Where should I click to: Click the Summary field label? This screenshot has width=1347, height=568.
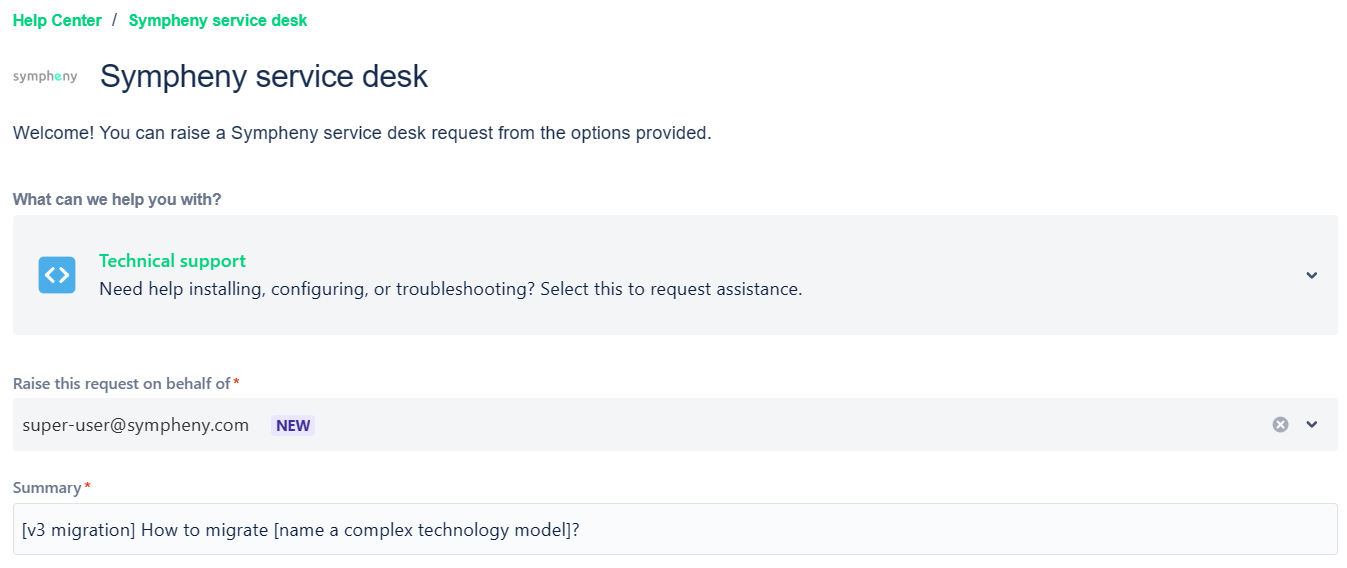(47, 488)
